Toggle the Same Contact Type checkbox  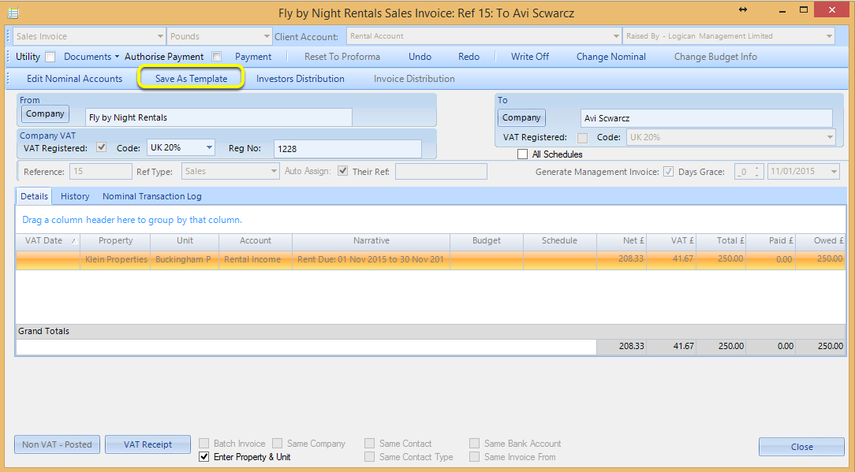(x=370, y=457)
